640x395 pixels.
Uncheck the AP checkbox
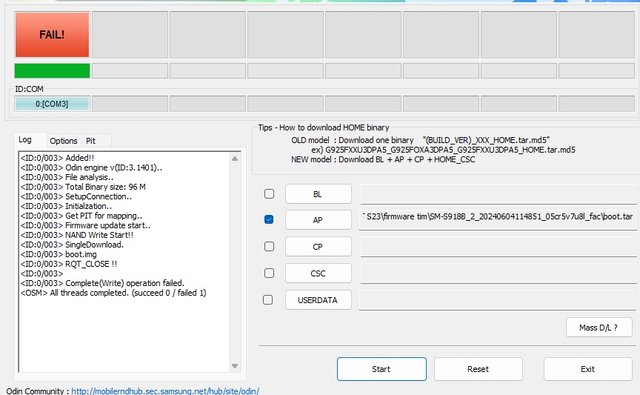269,220
